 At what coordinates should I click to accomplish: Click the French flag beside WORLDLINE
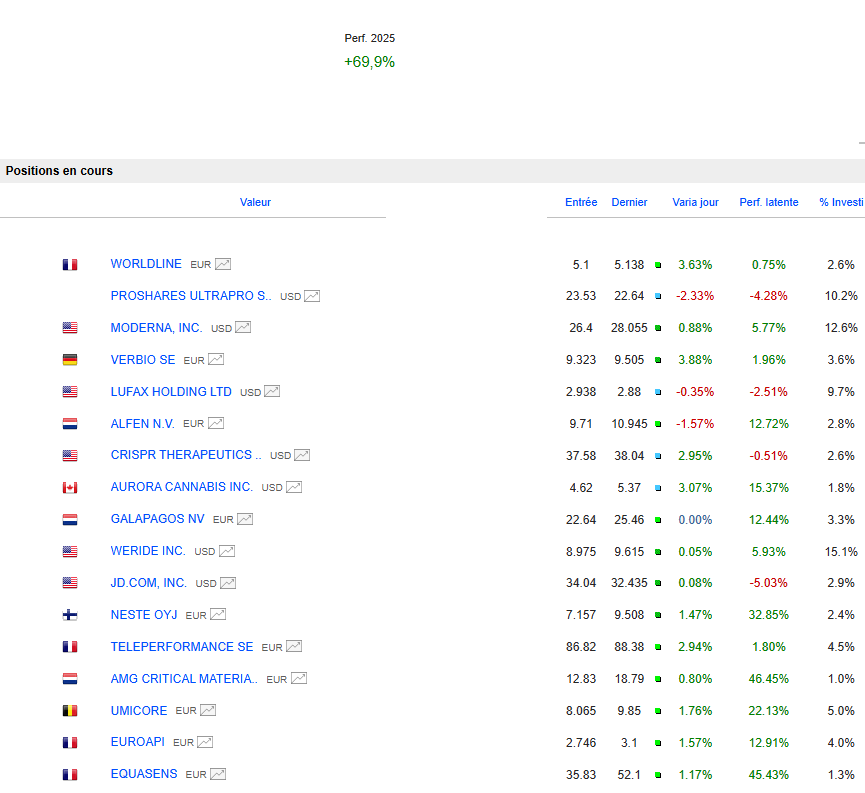pyautogui.click(x=70, y=265)
